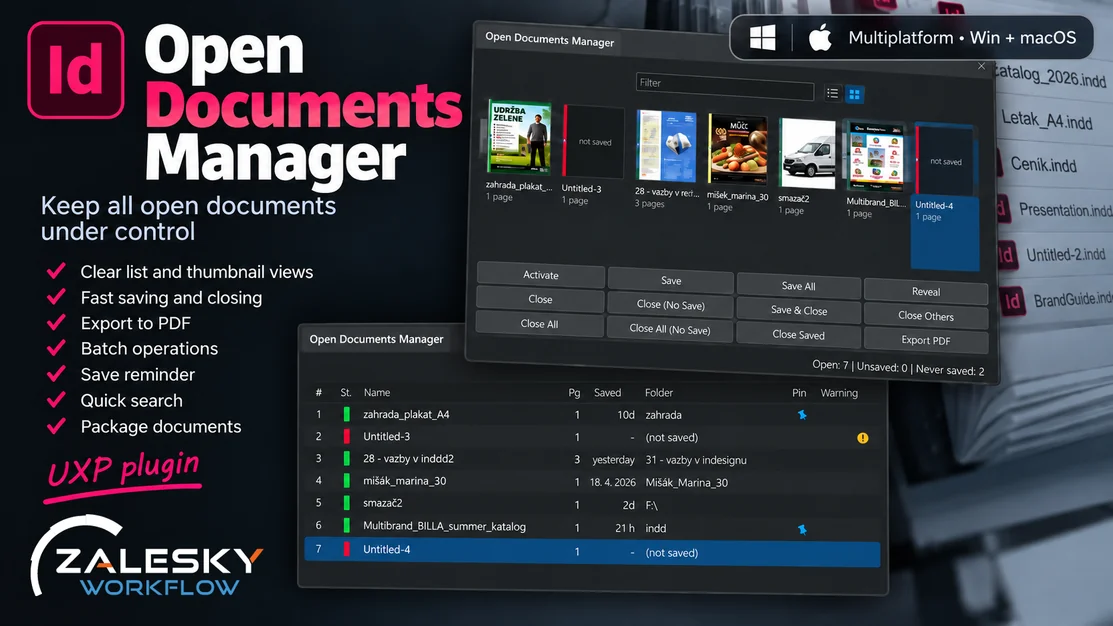Click the Save button

(671, 280)
